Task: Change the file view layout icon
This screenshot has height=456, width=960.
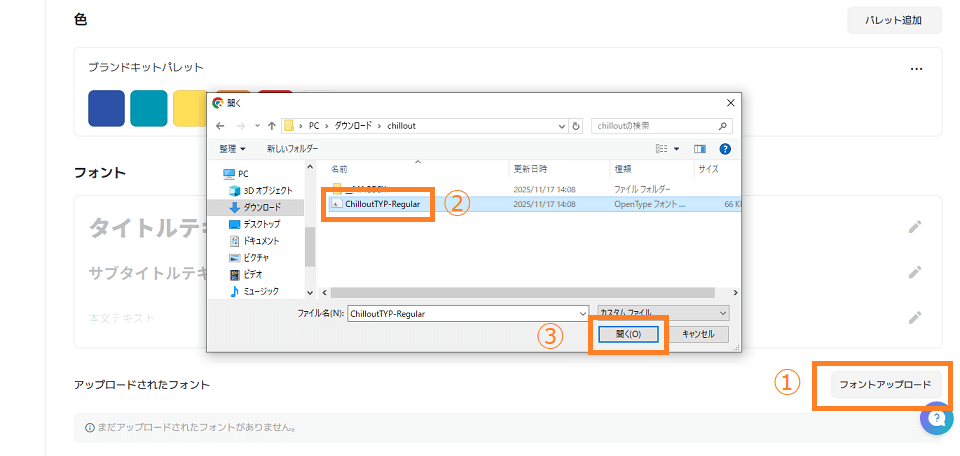Action: click(661, 149)
